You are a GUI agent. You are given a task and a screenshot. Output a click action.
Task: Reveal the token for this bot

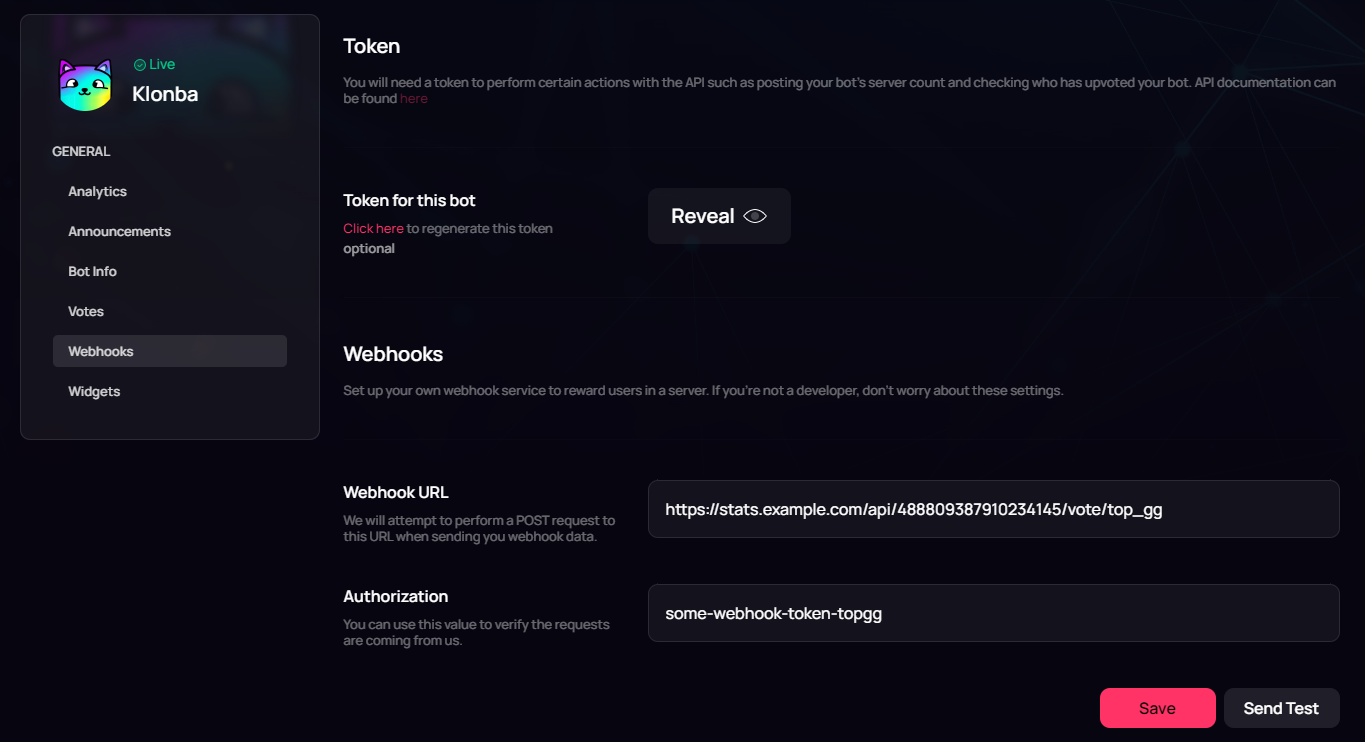[x=719, y=216]
